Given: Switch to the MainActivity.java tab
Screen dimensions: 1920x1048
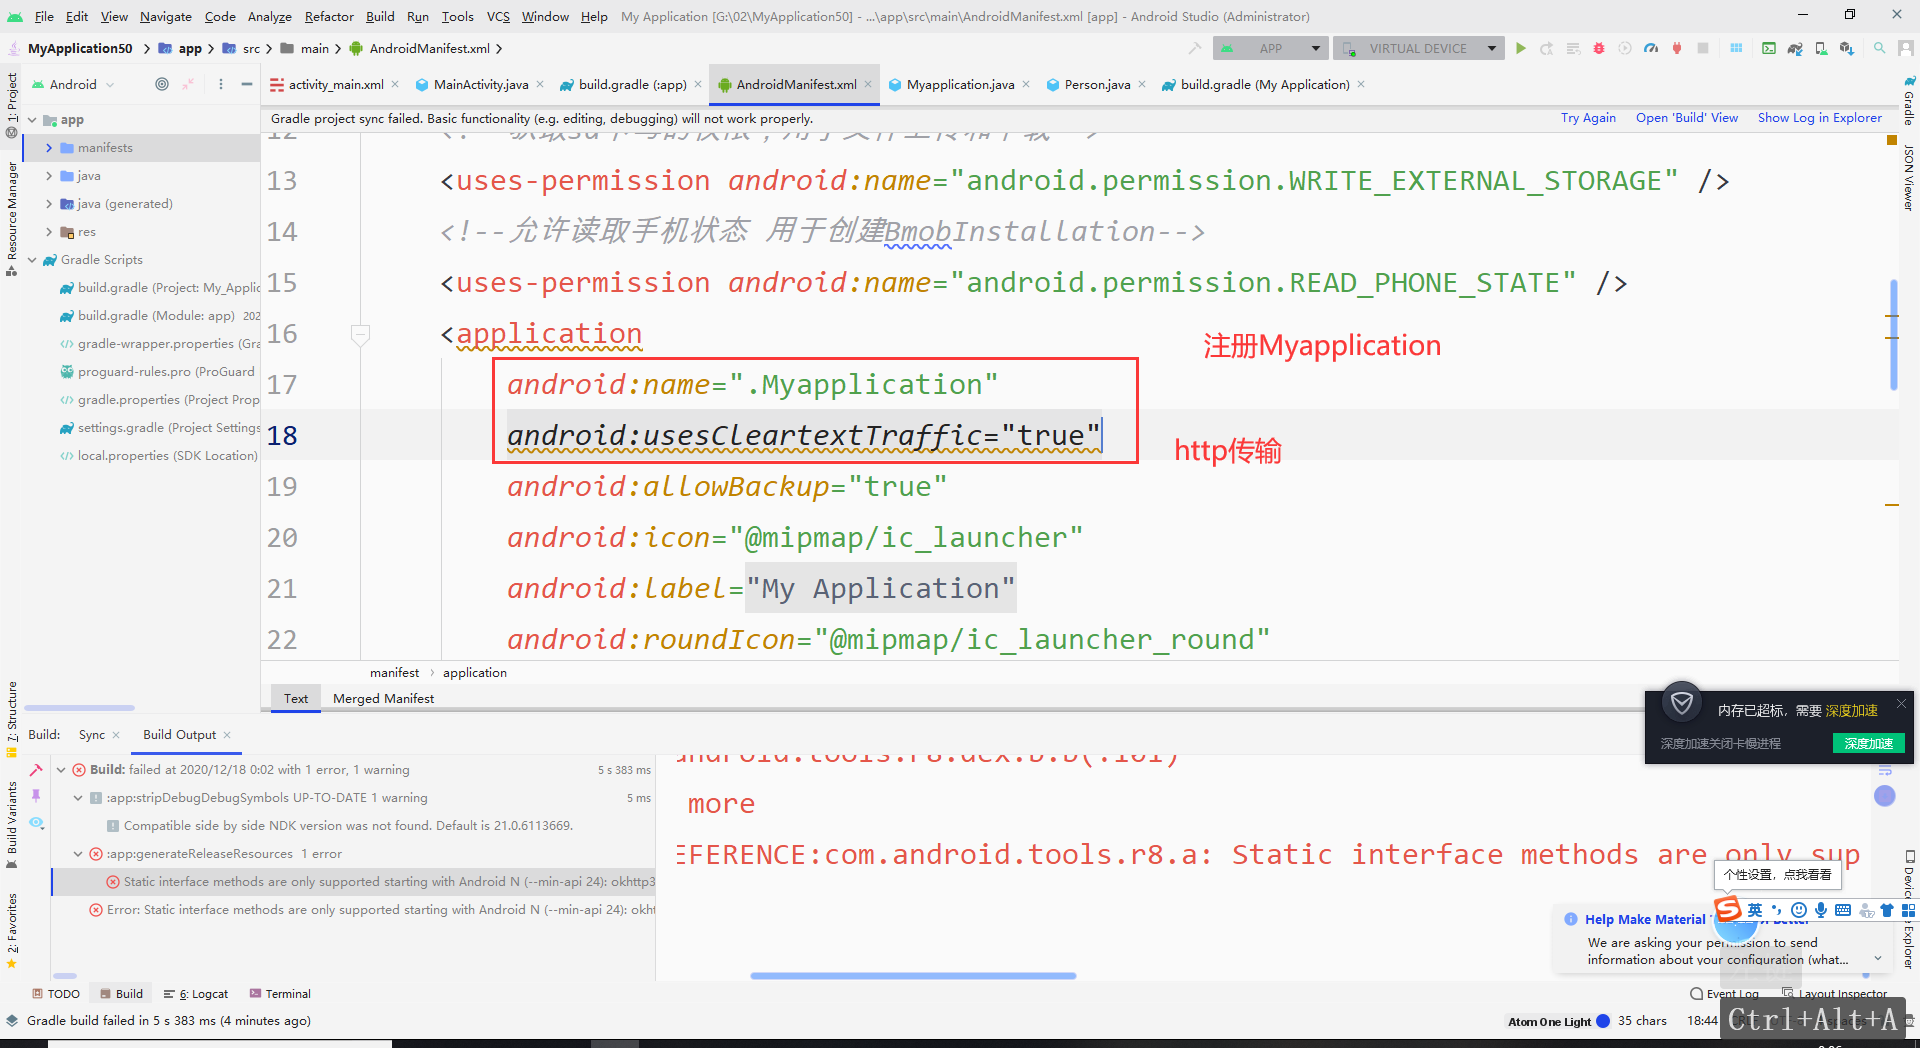Looking at the screenshot, I should point(480,85).
